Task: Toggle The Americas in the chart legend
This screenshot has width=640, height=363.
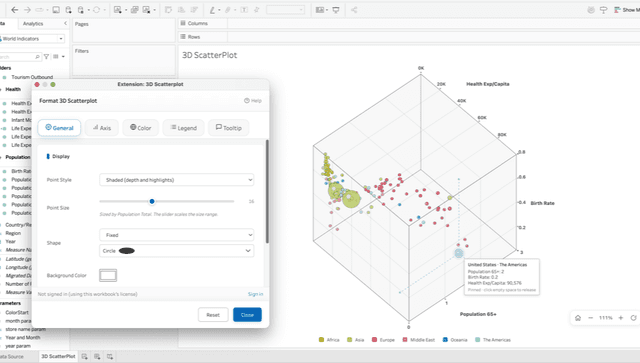Action: [x=493, y=340]
